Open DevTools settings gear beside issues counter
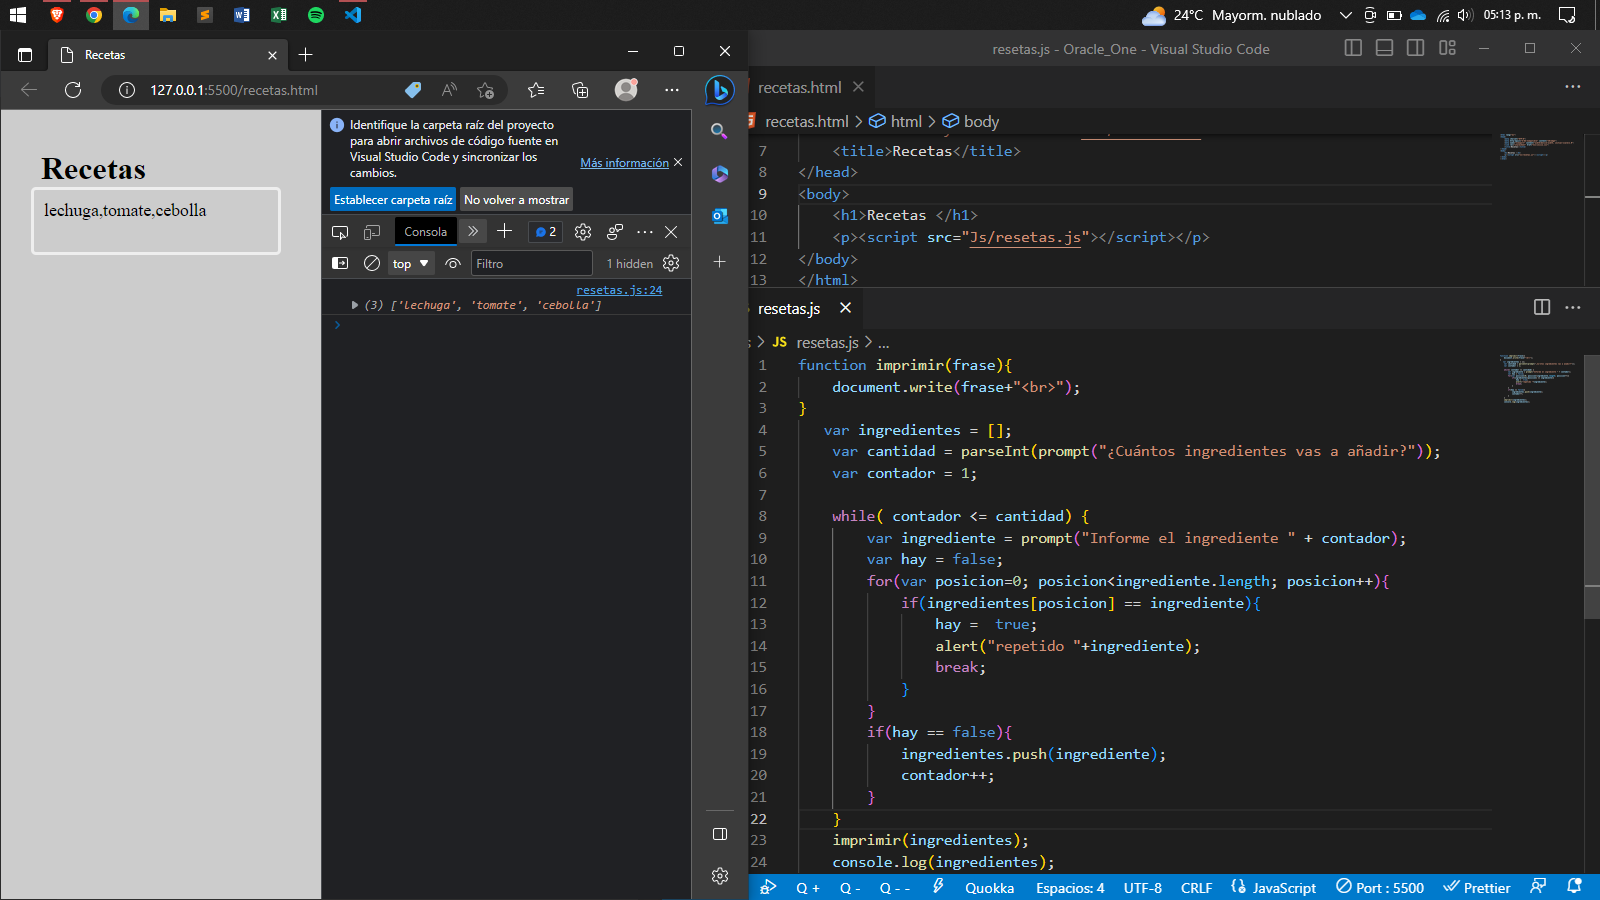Image resolution: width=1600 pixels, height=900 pixels. pos(583,232)
